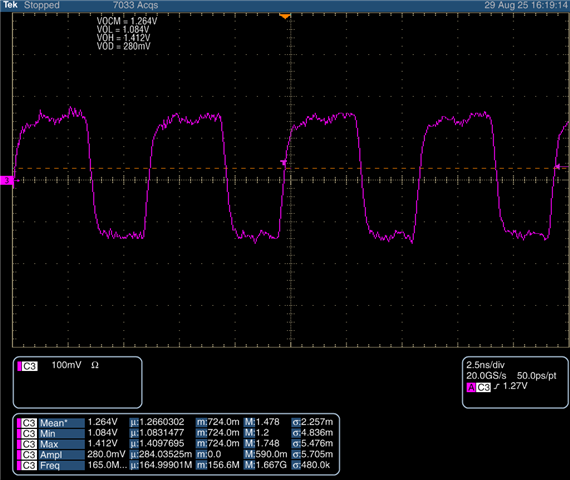This screenshot has height=480, width=570.
Task: Open the 2.5ns/div horizontal scale readout
Action: pyautogui.click(x=485, y=365)
